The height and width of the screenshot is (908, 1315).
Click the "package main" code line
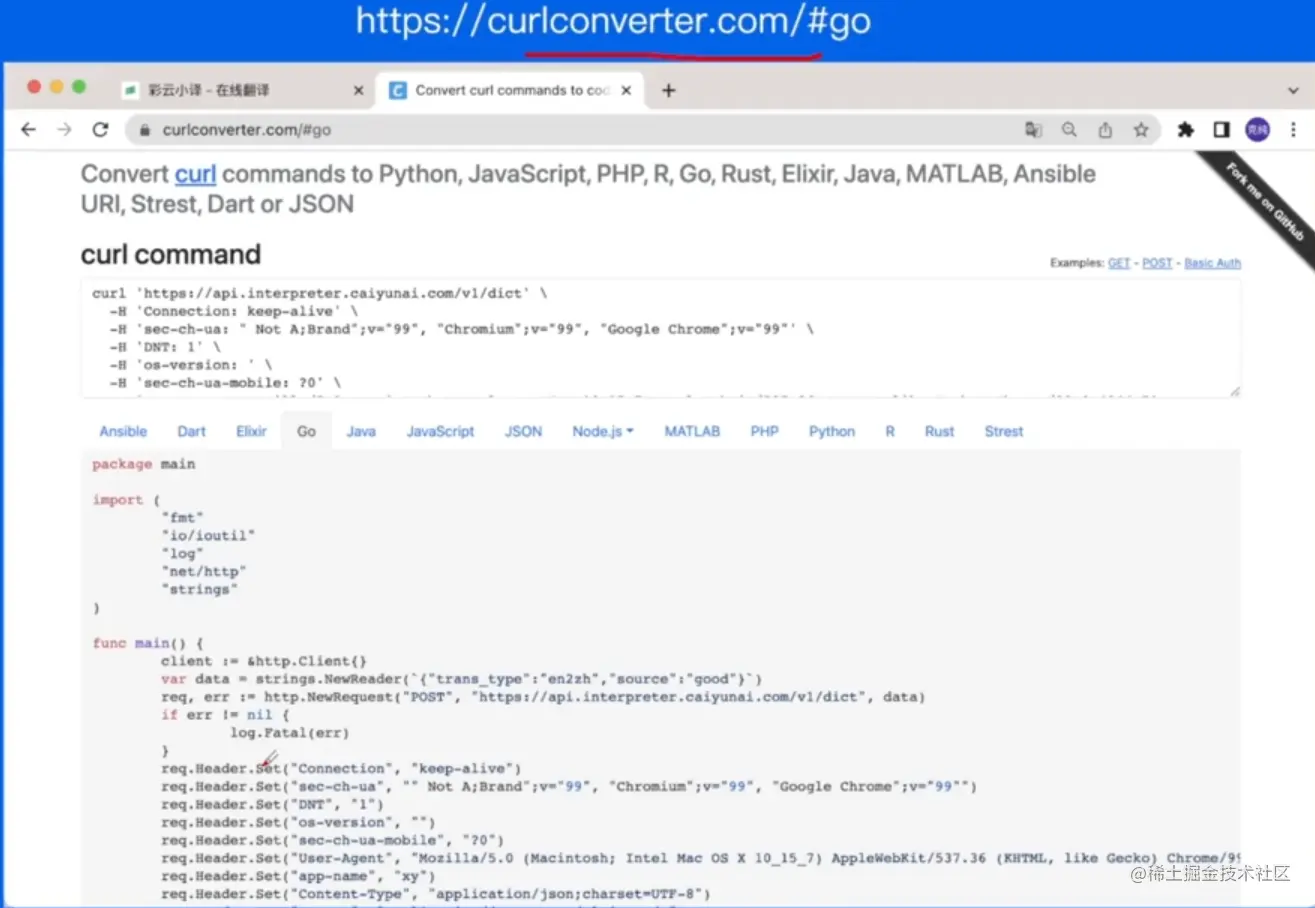point(144,464)
